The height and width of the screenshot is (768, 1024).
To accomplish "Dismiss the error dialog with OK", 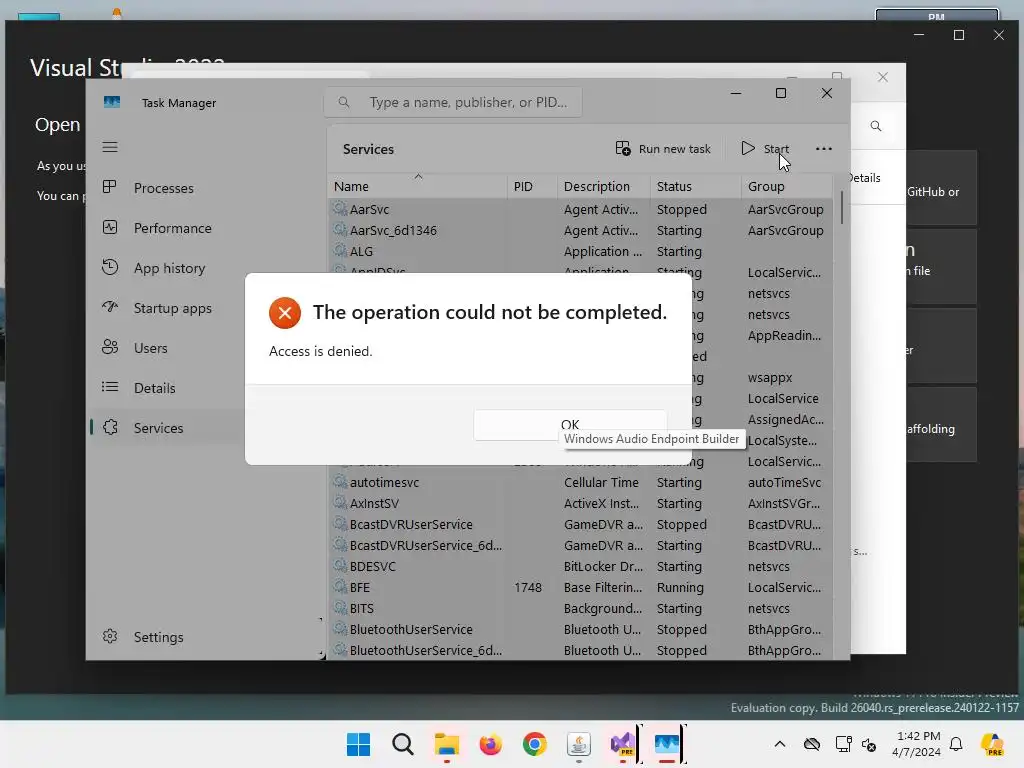I will pos(570,425).
